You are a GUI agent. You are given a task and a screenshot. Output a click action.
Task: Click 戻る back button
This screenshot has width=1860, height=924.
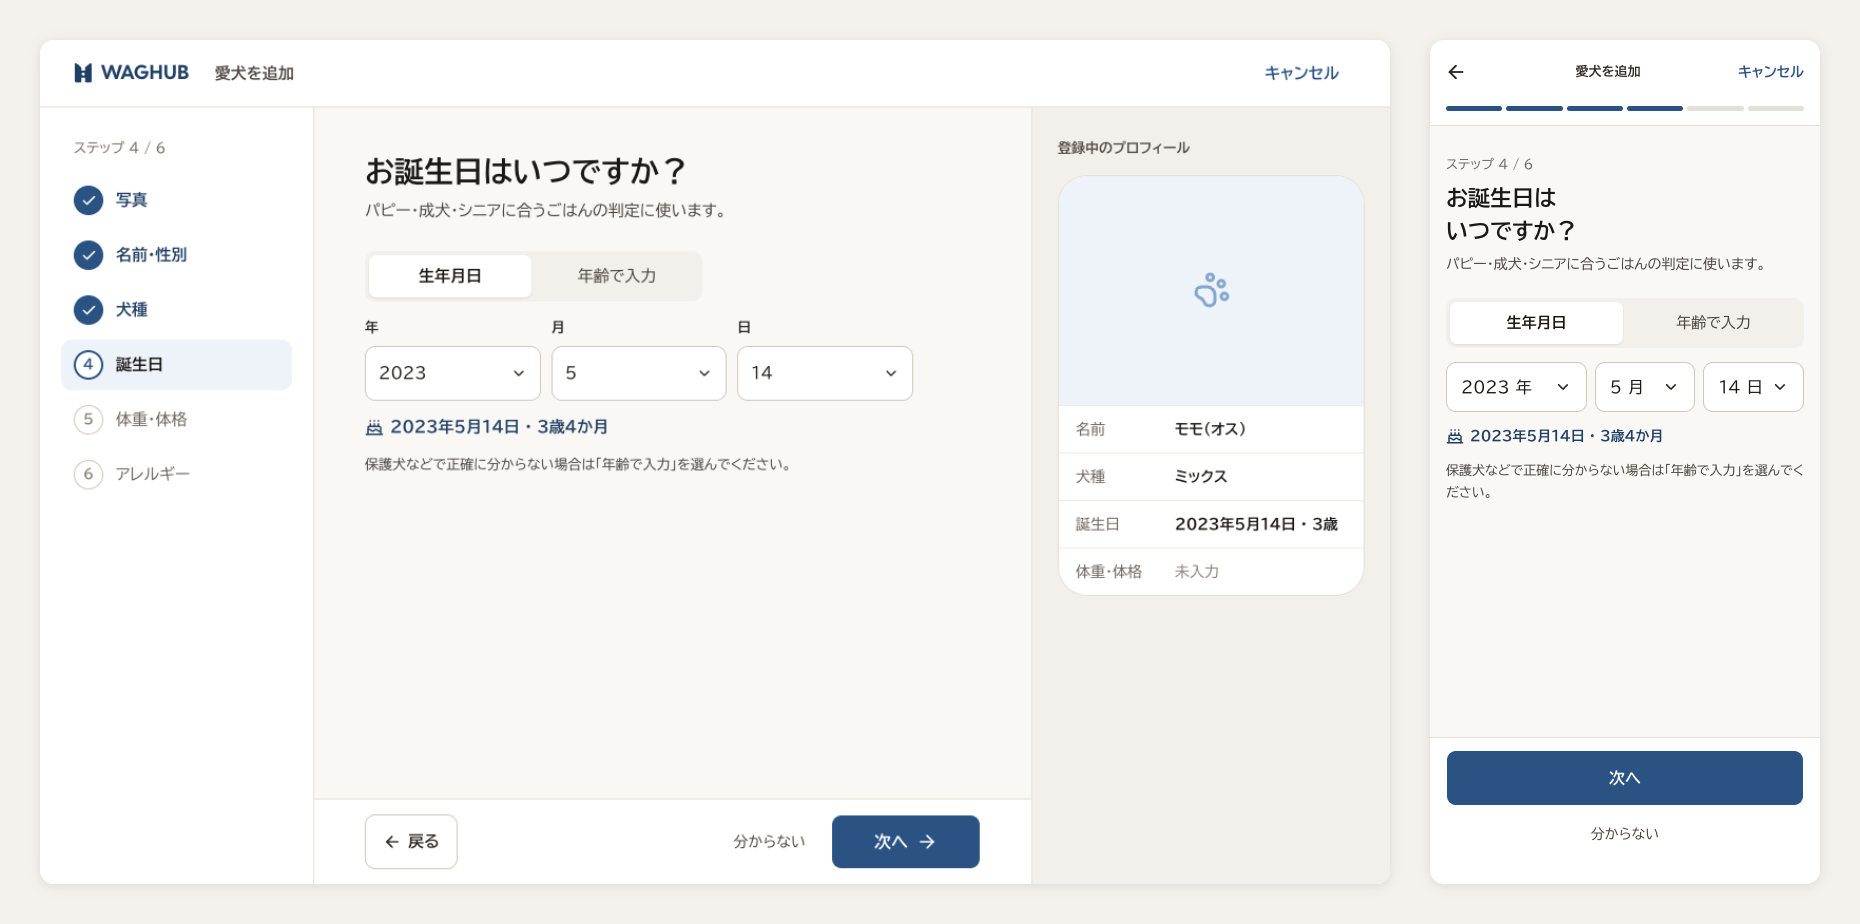[x=411, y=842]
